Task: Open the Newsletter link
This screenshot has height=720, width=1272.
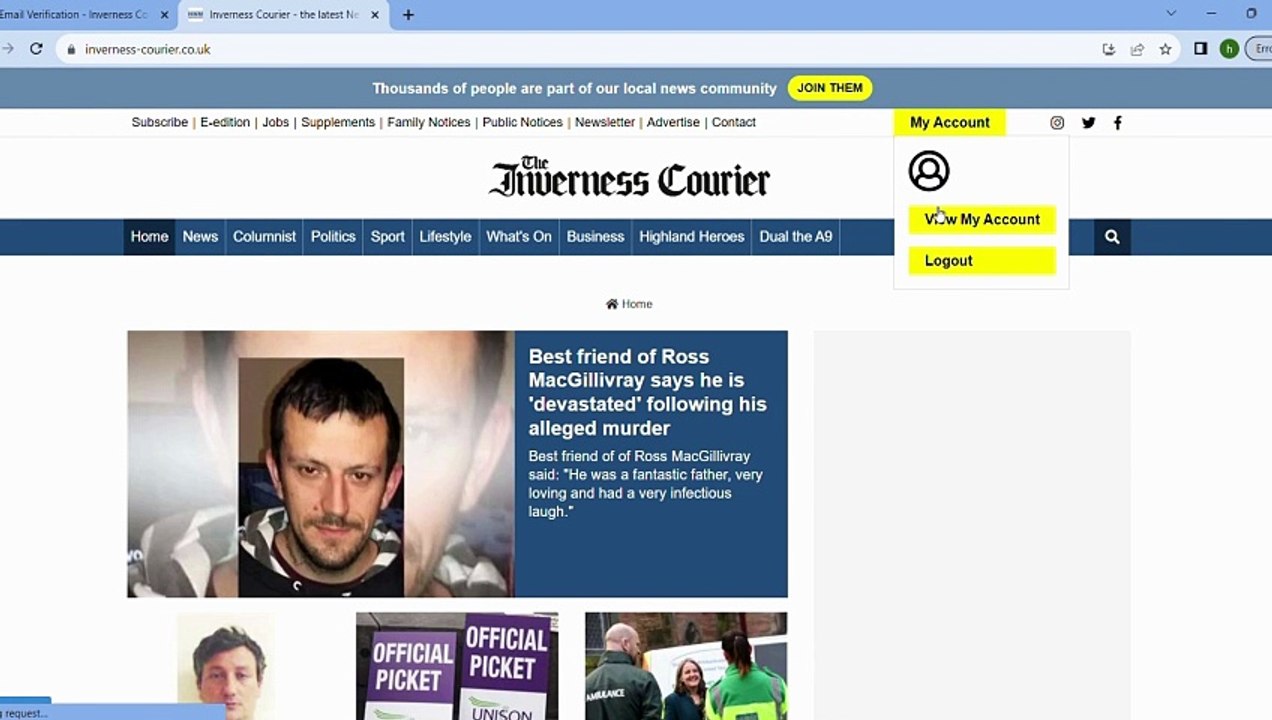Action: 605,122
